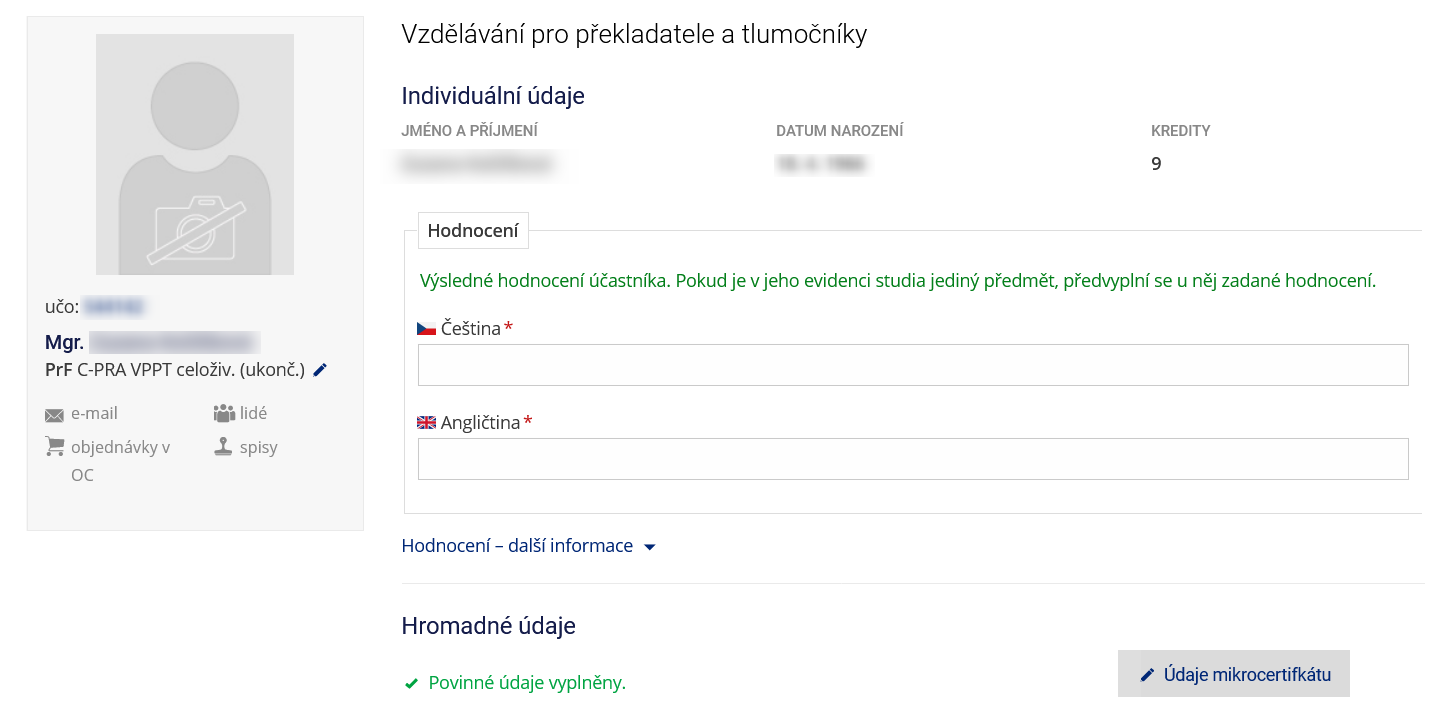This screenshot has height=728, width=1429.
Task: Open objednávky v OC link
Action: click(120, 461)
